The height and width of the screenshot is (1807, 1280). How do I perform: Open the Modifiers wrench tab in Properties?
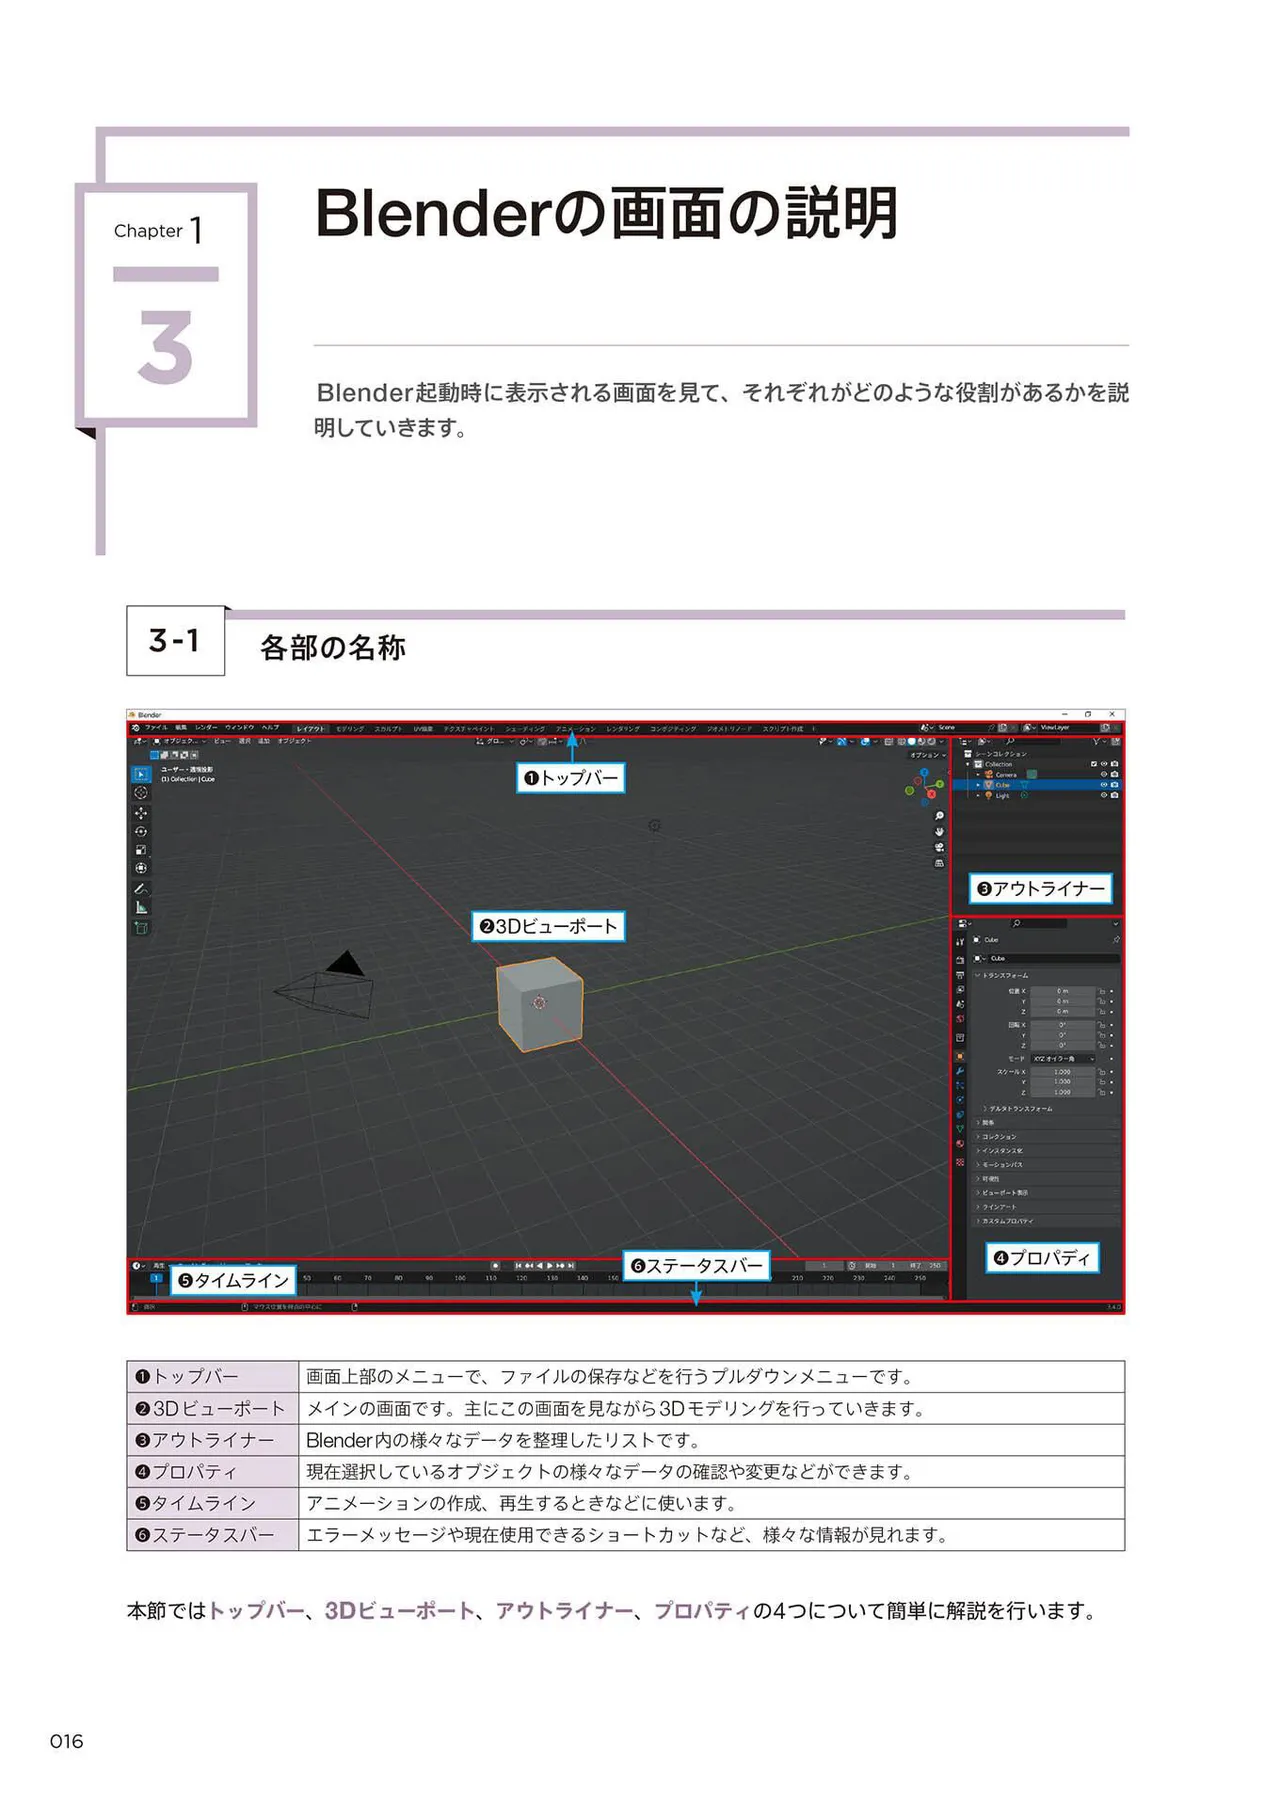pos(960,1071)
